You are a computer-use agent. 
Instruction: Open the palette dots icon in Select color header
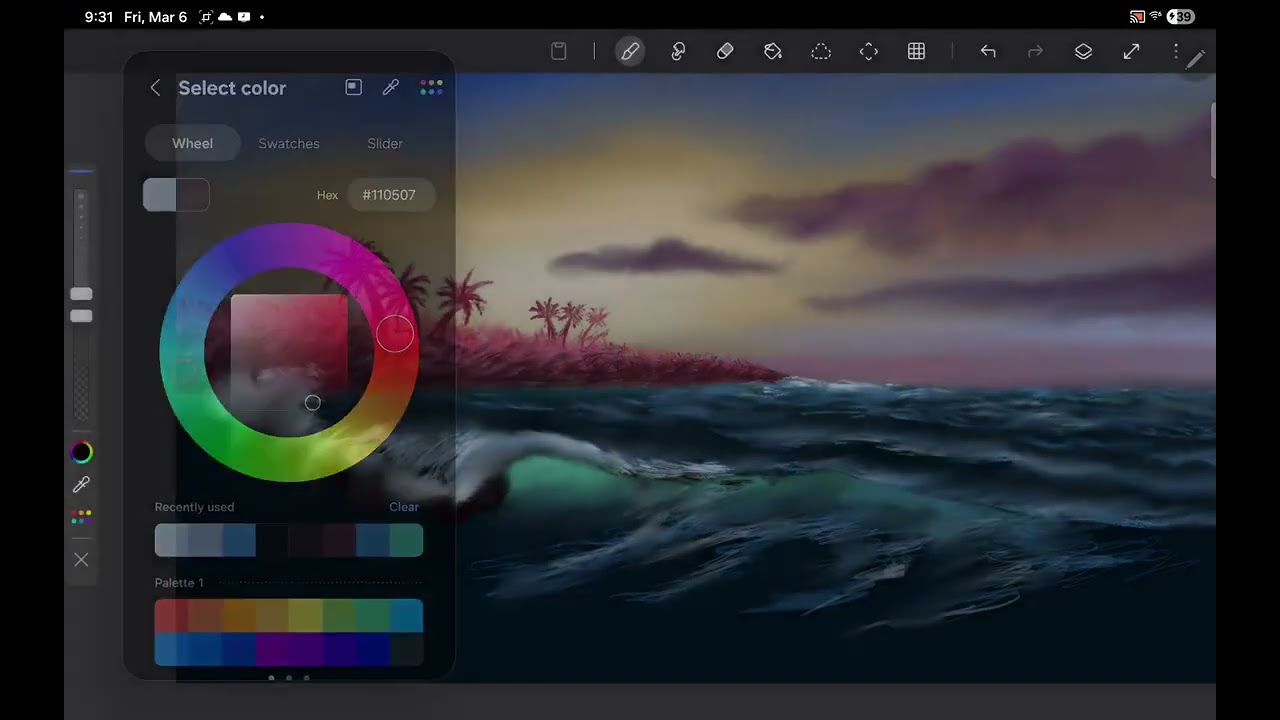click(x=431, y=88)
